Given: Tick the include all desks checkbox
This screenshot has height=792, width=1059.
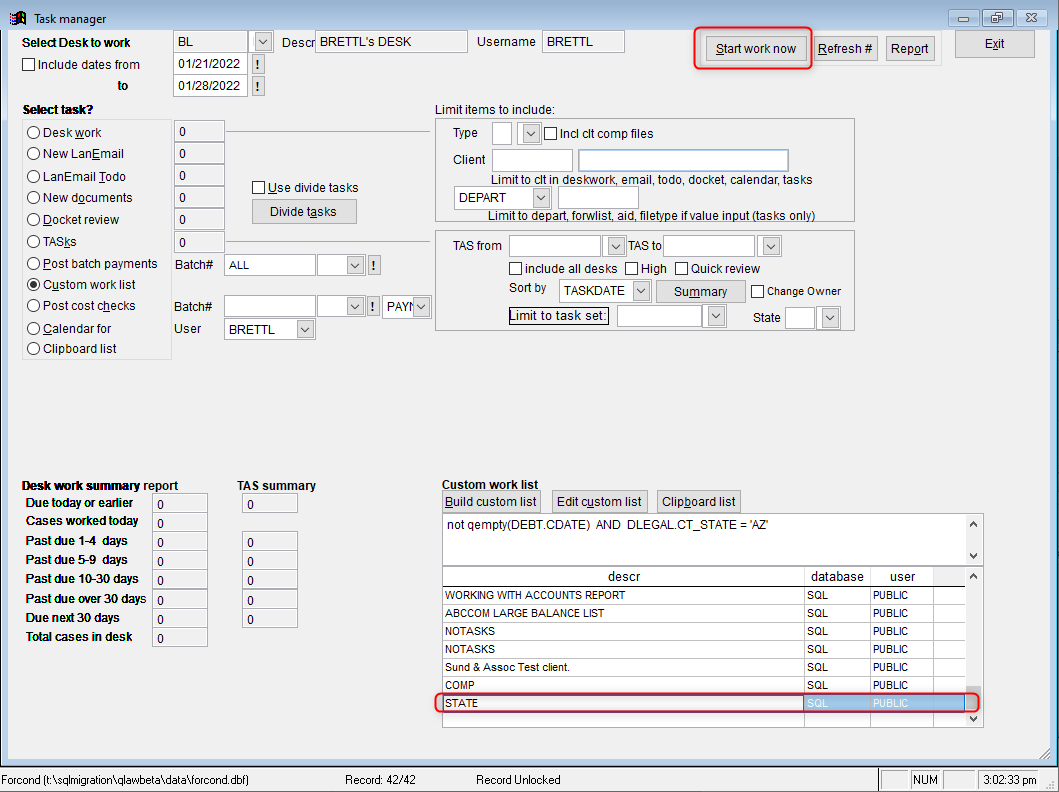Looking at the screenshot, I should (x=515, y=269).
